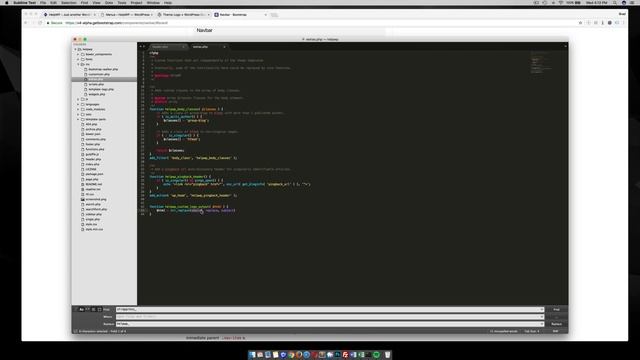Click the Spotlight search icon in menu bar
This screenshot has height=360, width=640.
[x=615, y=2]
